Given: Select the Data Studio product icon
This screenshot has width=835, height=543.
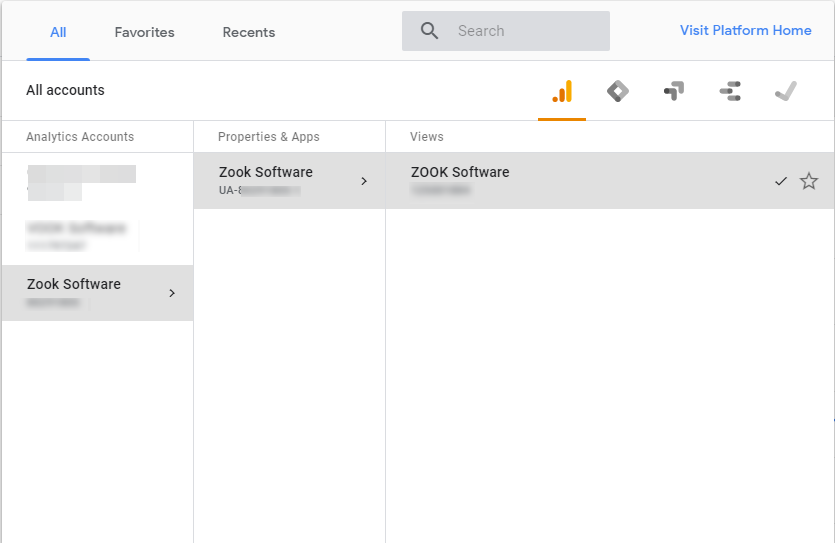Looking at the screenshot, I should 730,91.
